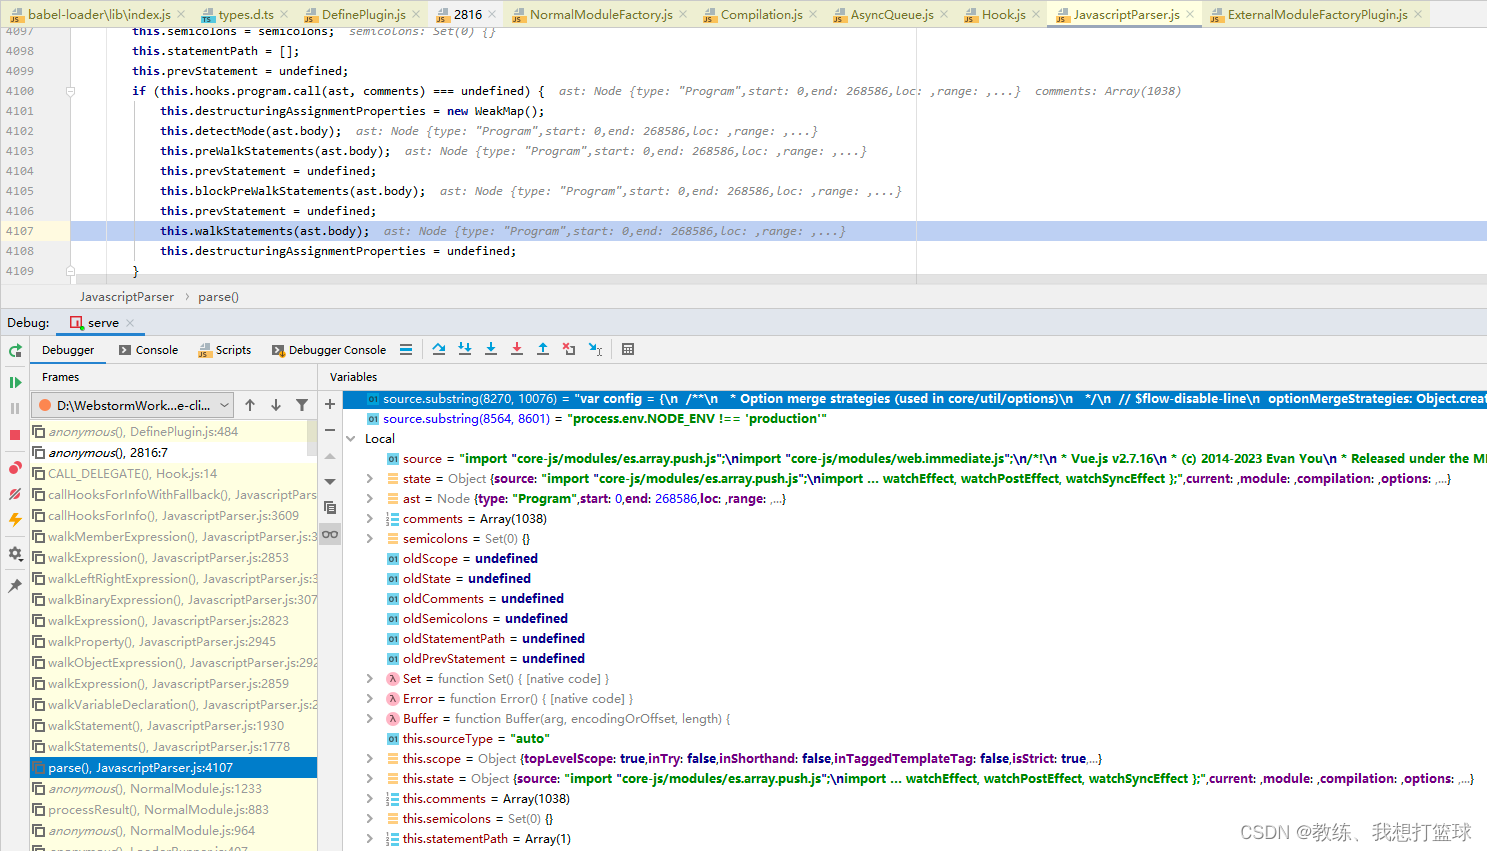Expand the Buffer function entry
The height and width of the screenshot is (851, 1487).
pyautogui.click(x=370, y=718)
